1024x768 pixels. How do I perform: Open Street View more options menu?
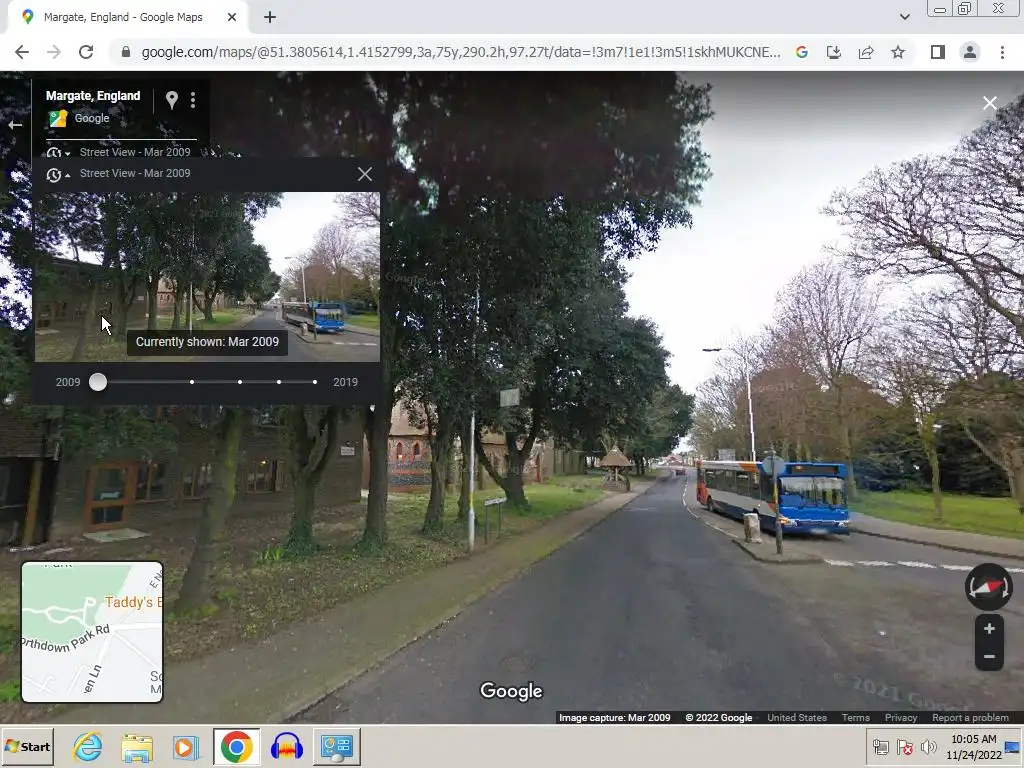(193, 100)
